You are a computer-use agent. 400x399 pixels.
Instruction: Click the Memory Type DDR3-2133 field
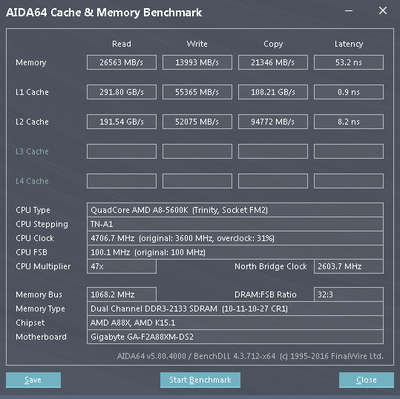235,309
